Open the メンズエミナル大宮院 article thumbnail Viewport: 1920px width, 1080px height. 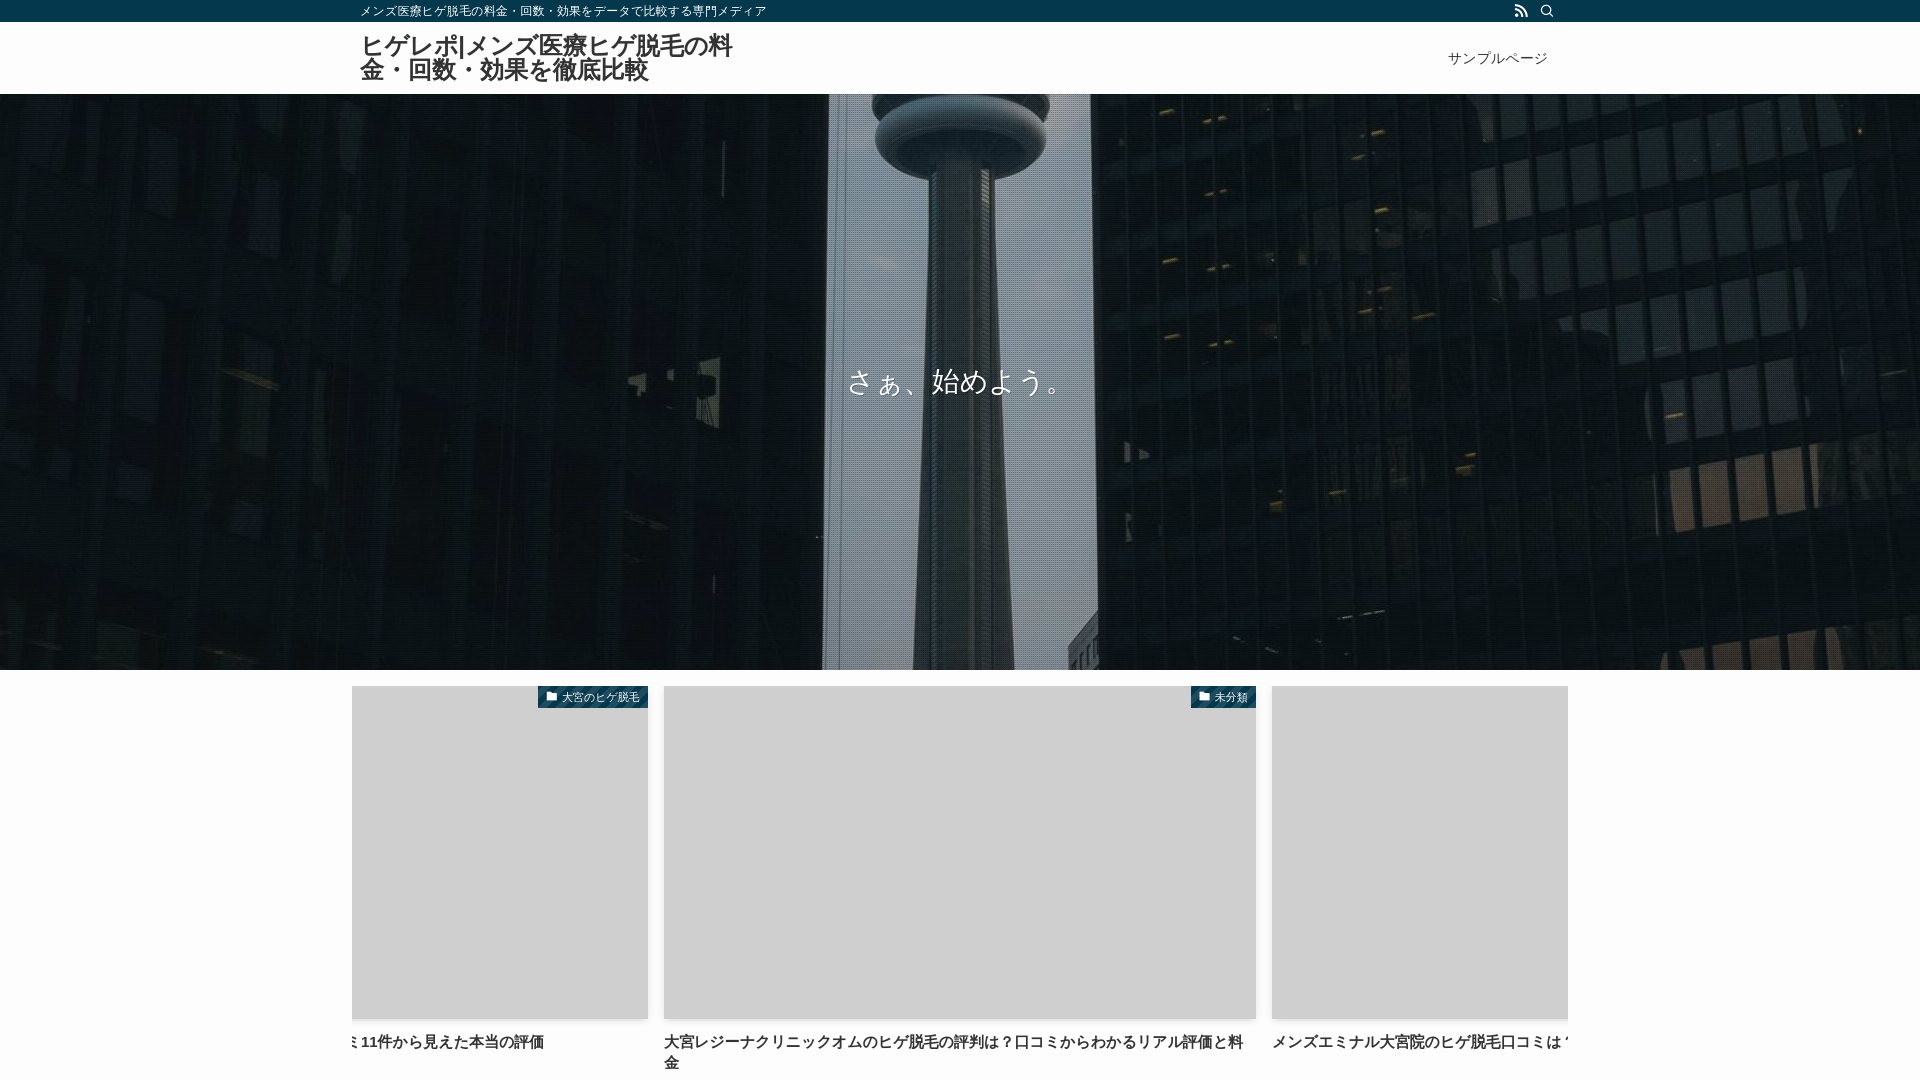(1420, 852)
